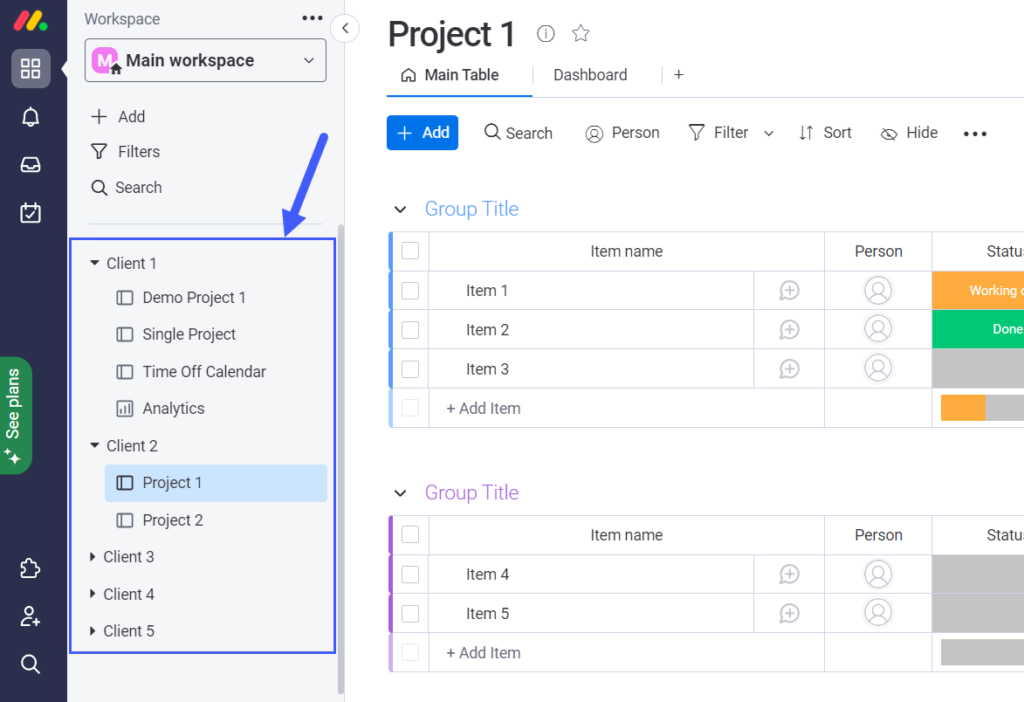Assign a person to Item 1
This screenshot has width=1024, height=702.
[878, 291]
